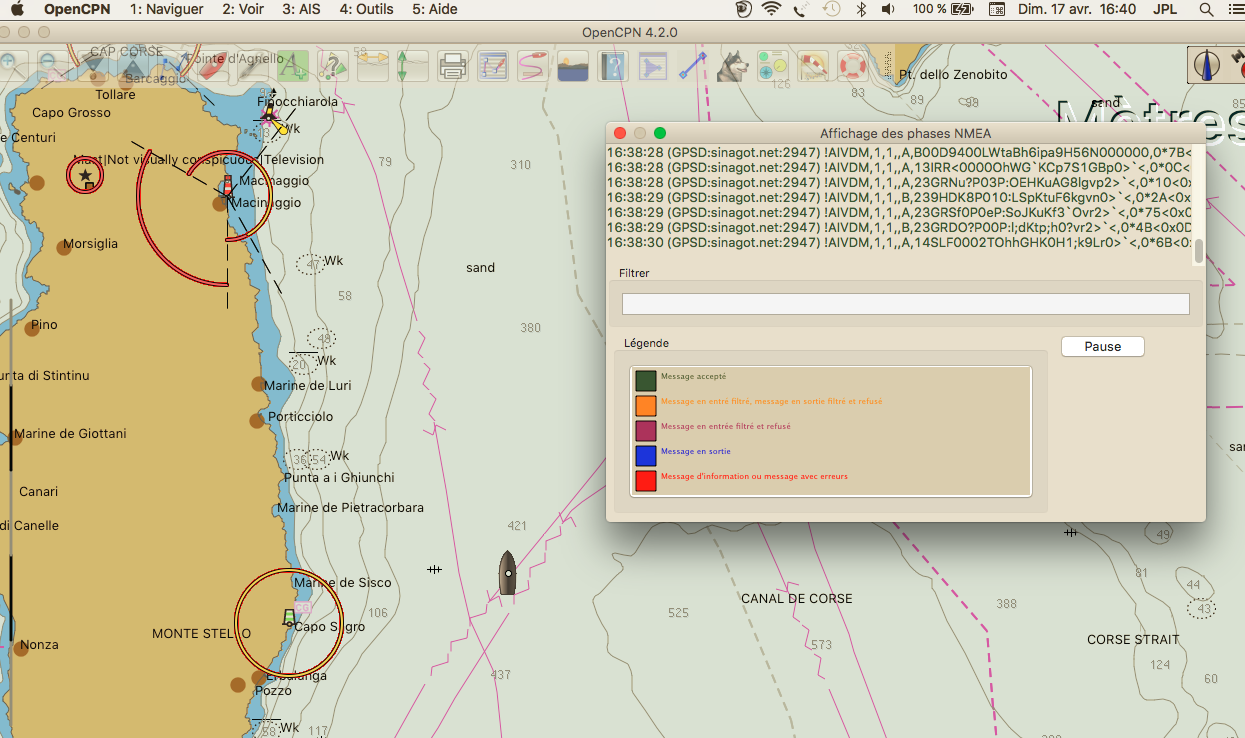Change the color scheme with the sunset icon
The height and width of the screenshot is (738, 1245).
[573, 66]
